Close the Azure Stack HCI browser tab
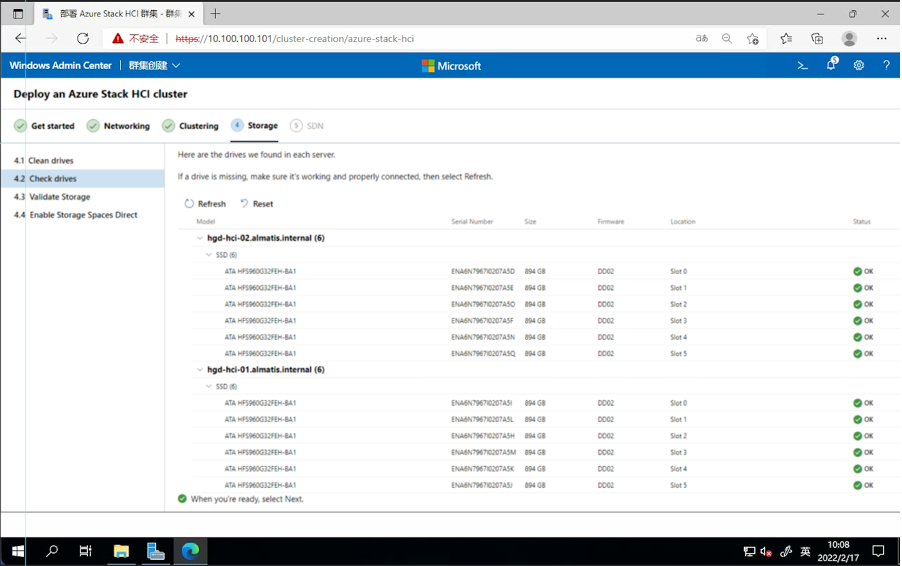Image resolution: width=902 pixels, height=566 pixels. [x=192, y=14]
